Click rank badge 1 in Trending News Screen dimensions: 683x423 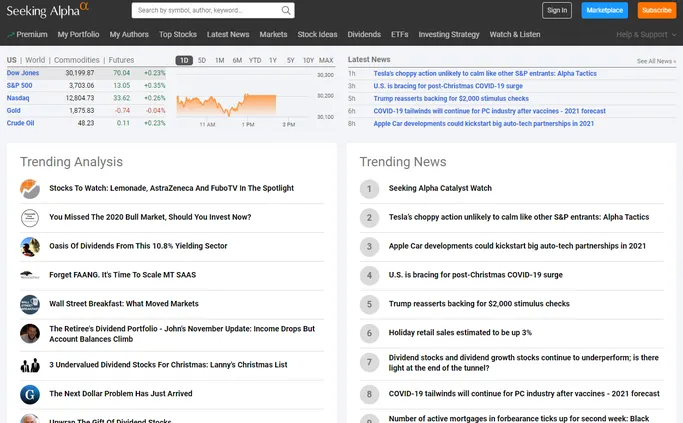[369, 189]
